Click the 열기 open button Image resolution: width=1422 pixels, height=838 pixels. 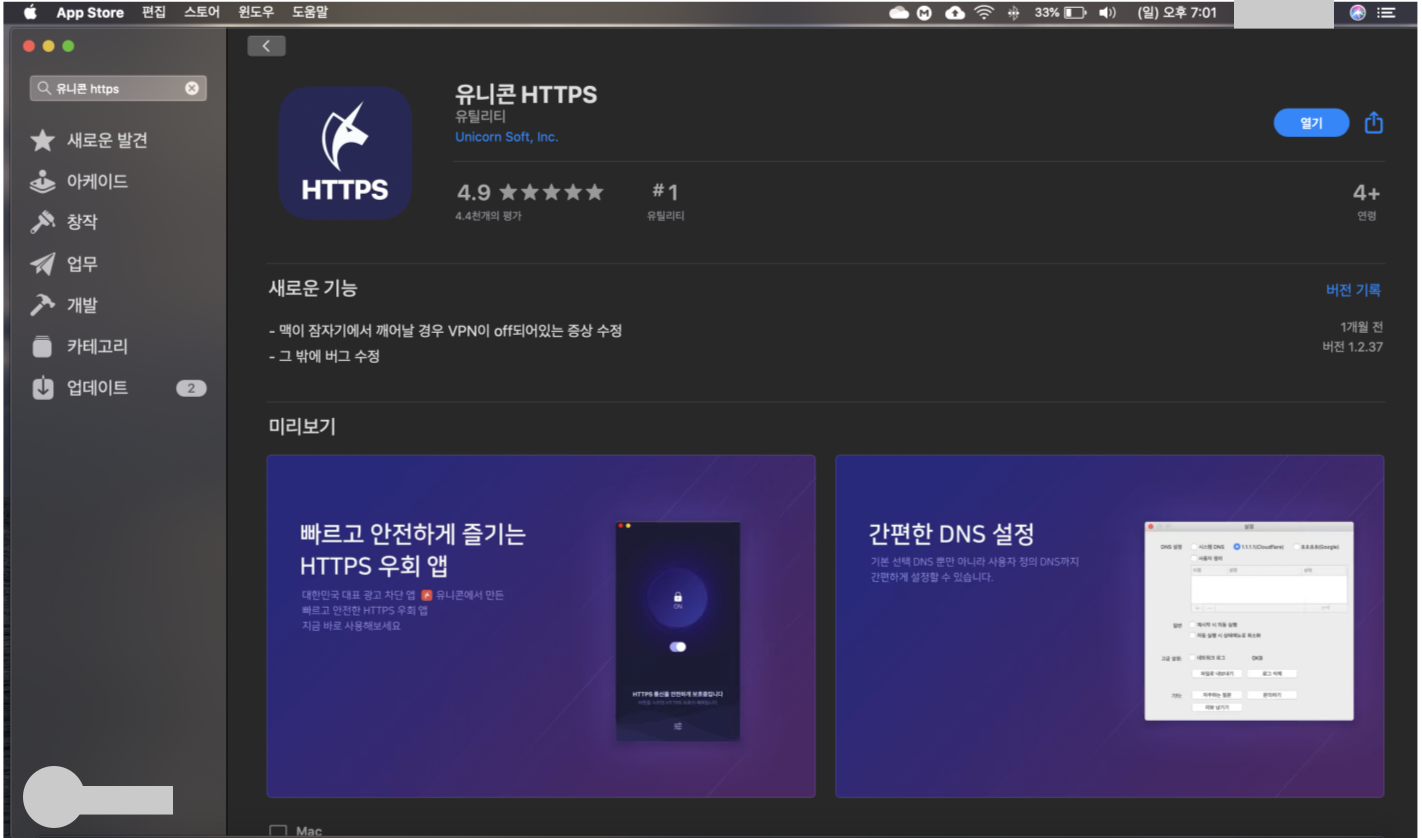pos(1311,123)
